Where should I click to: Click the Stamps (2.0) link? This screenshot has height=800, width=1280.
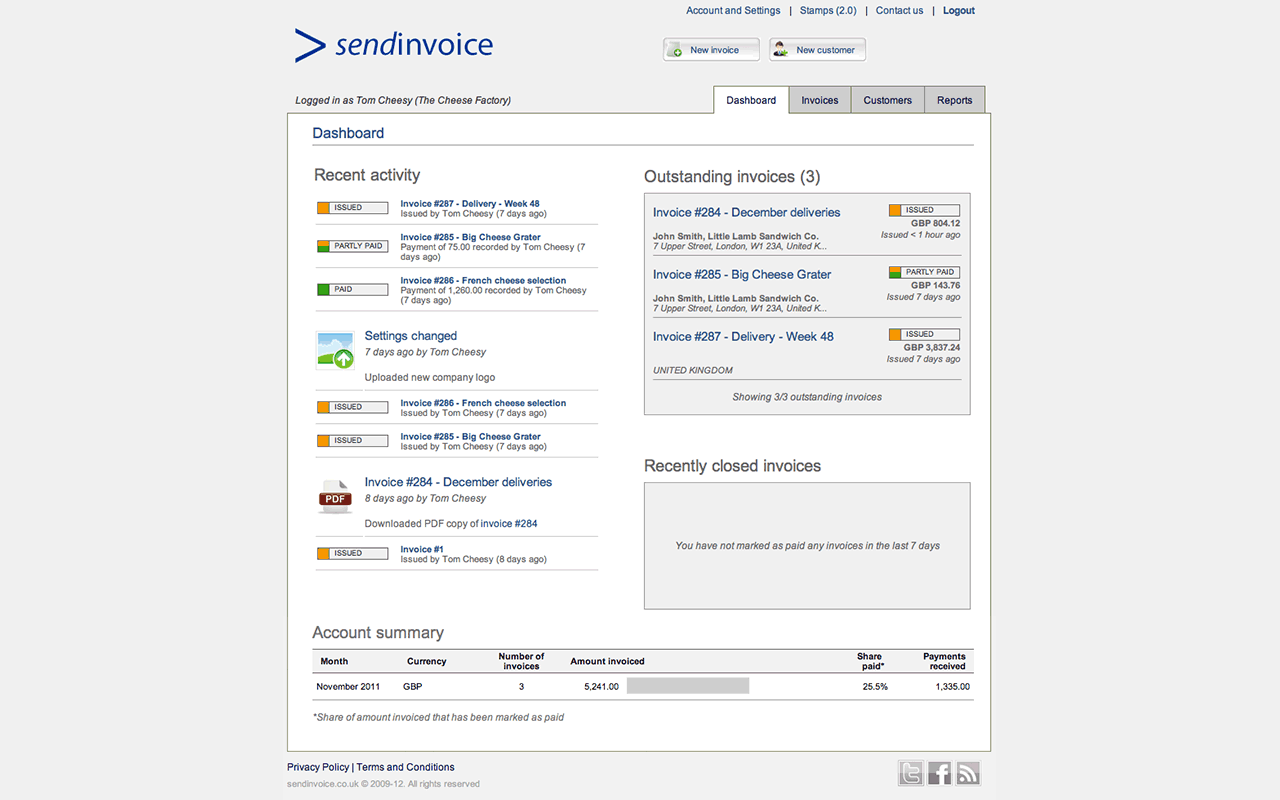pyautogui.click(x=828, y=10)
